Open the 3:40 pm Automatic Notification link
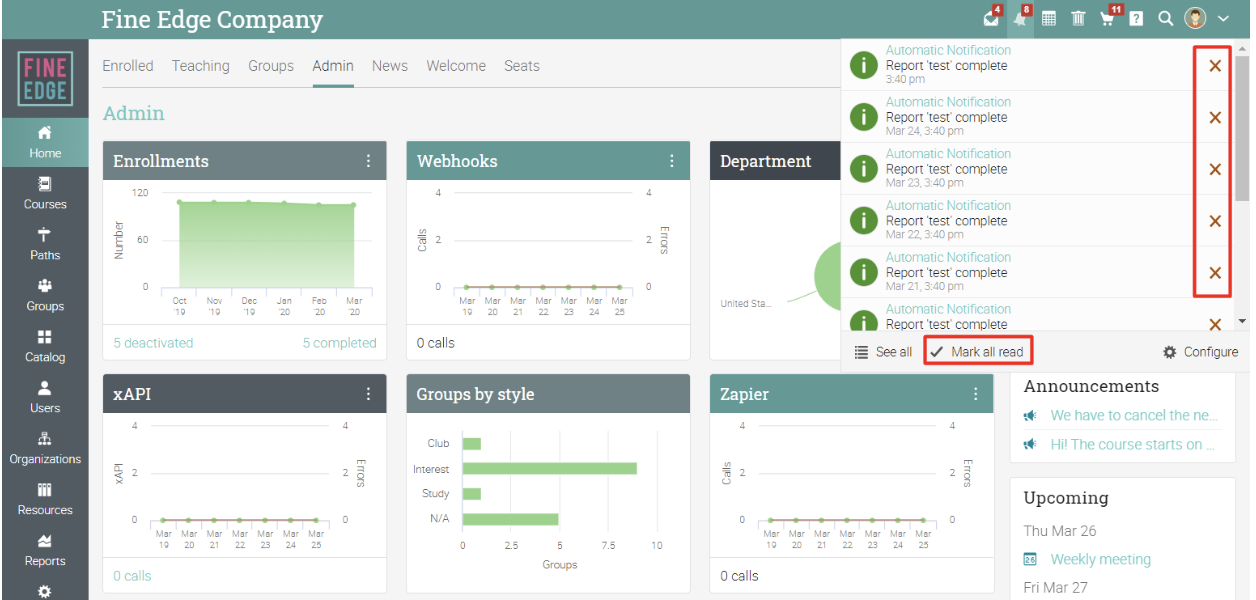1256x600 pixels. (948, 50)
